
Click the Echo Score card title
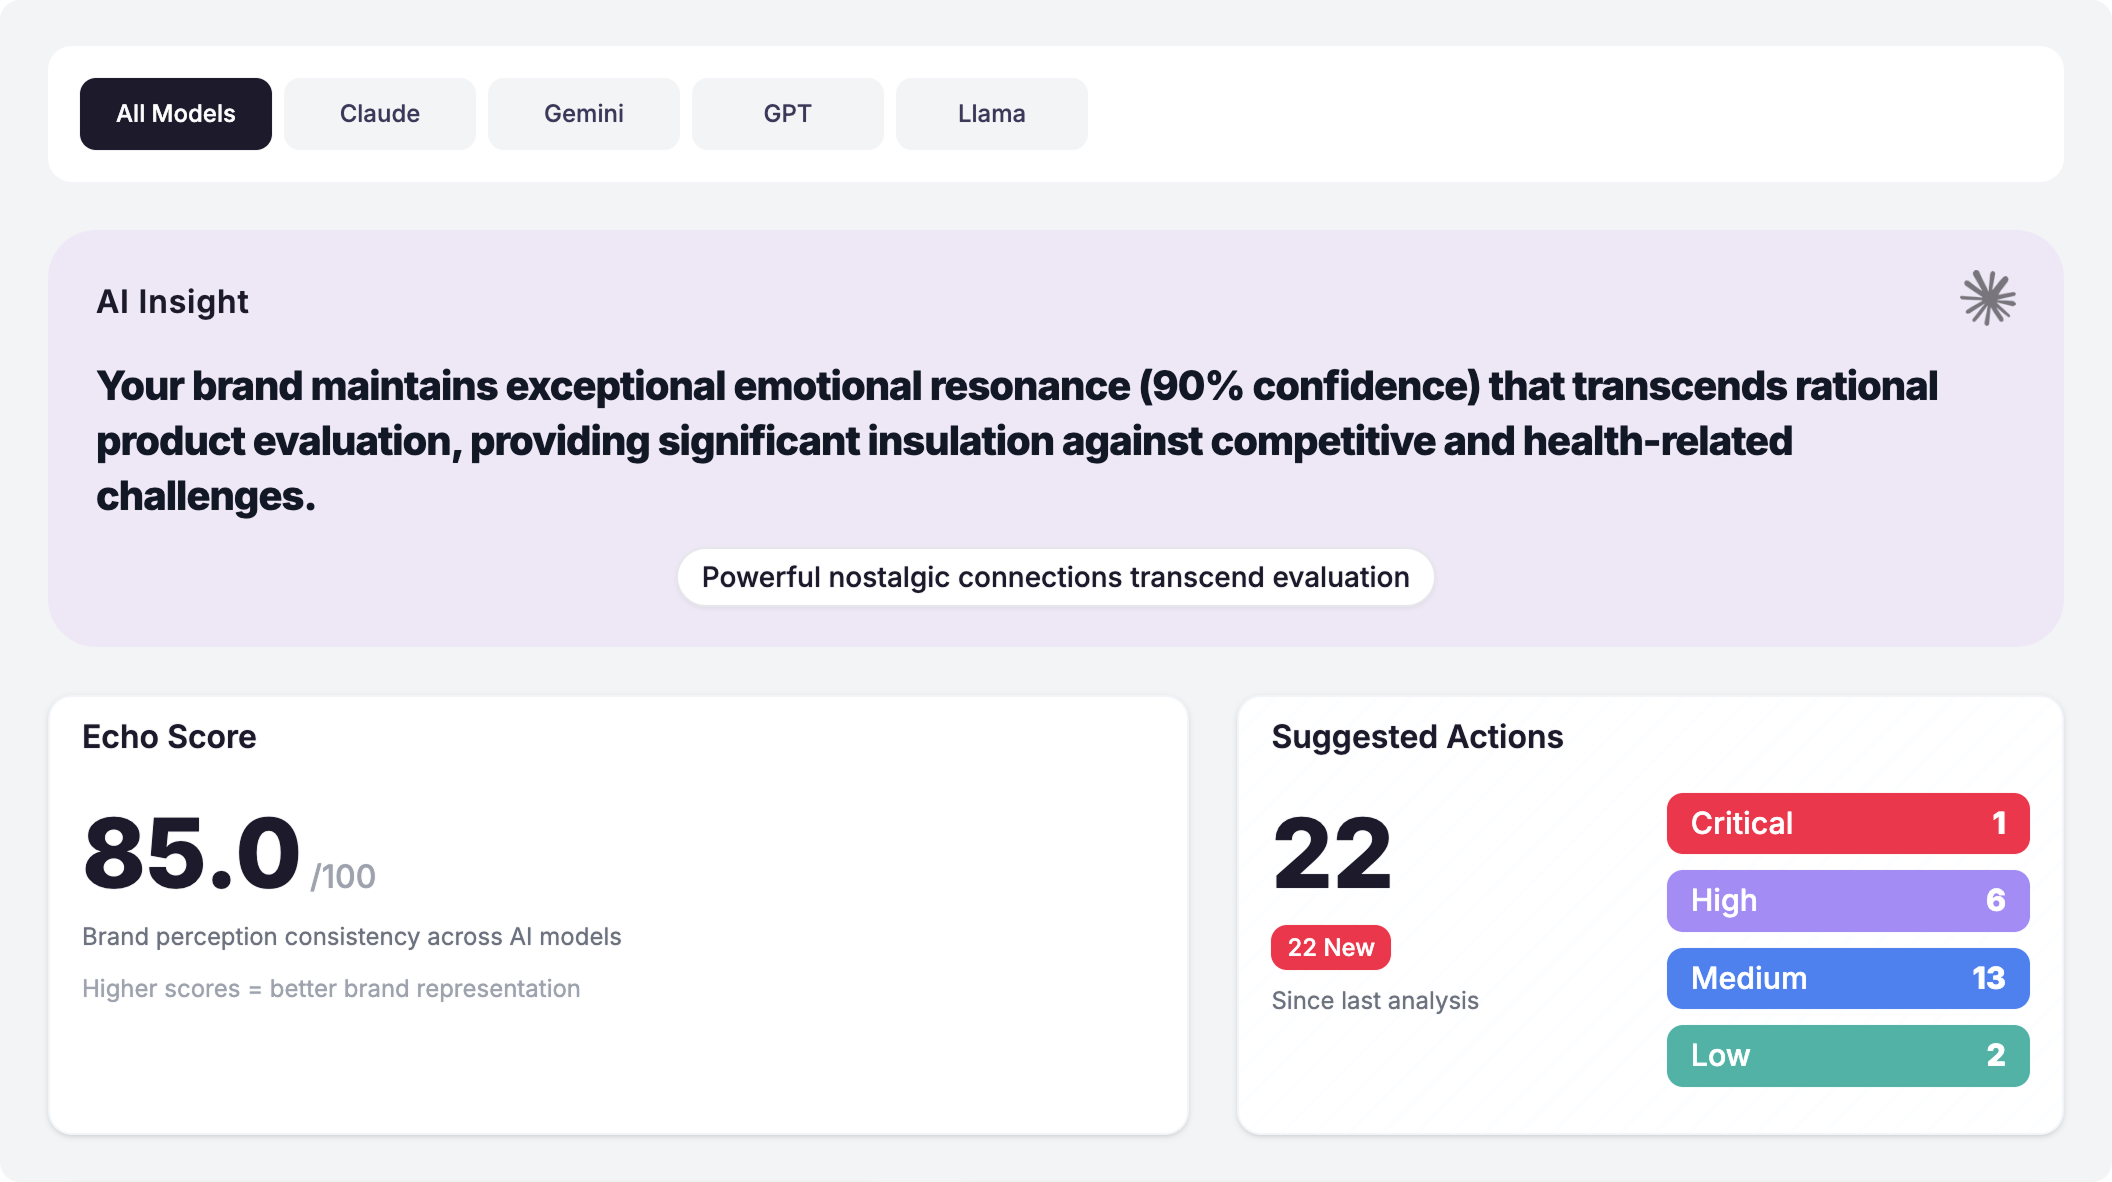click(x=169, y=737)
